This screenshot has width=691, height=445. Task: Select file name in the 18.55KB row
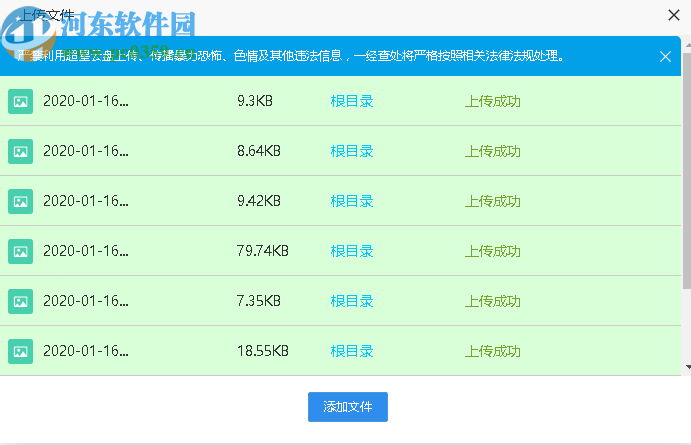(x=86, y=351)
